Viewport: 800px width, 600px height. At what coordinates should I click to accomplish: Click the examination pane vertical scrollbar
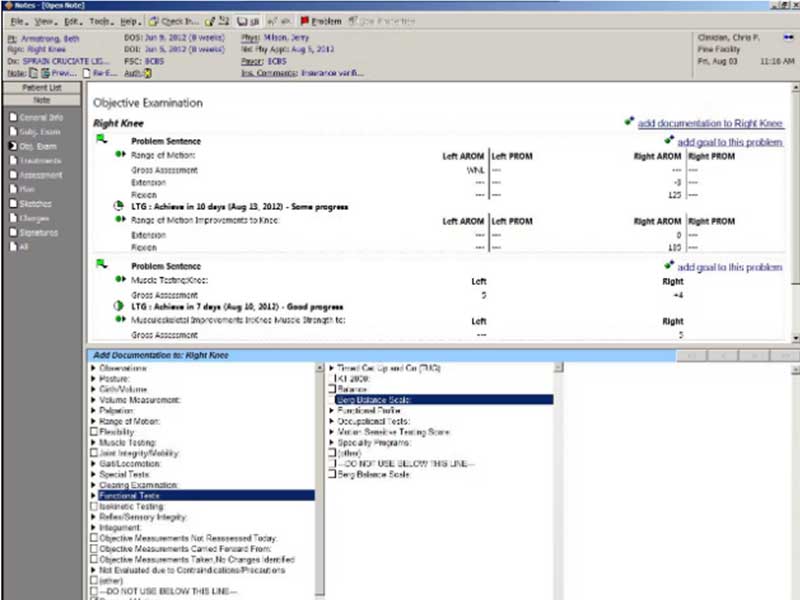795,213
